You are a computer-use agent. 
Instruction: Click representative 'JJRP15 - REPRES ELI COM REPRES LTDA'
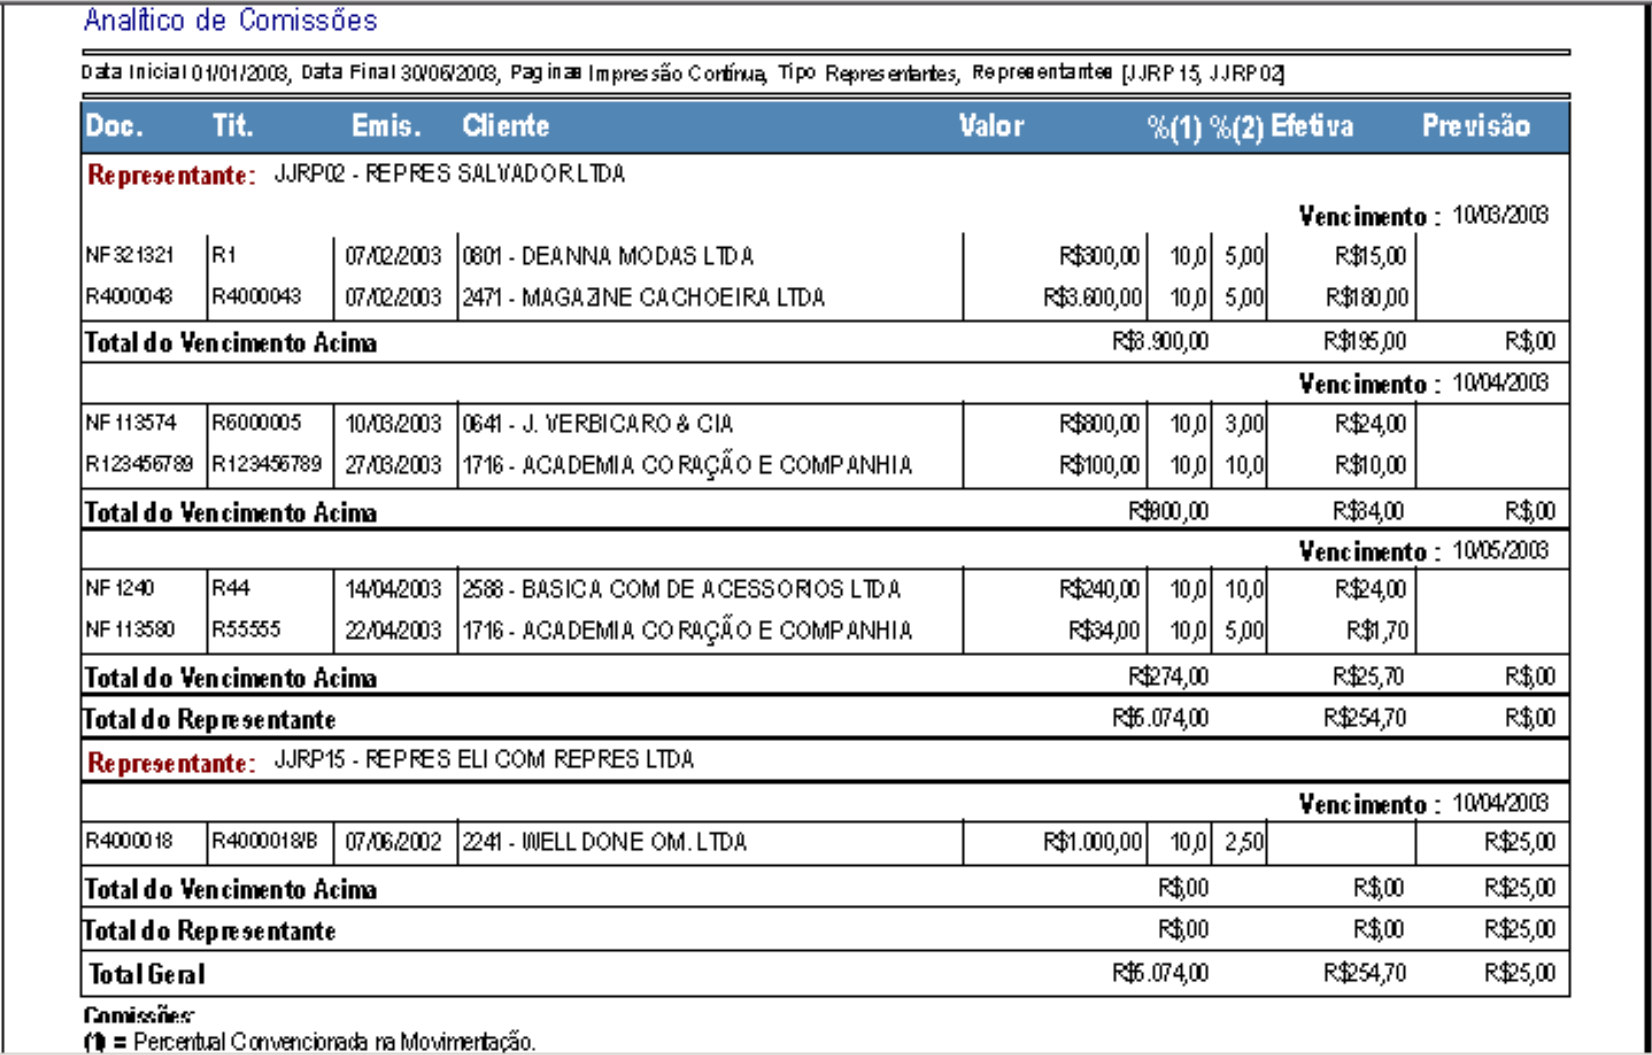point(484,760)
